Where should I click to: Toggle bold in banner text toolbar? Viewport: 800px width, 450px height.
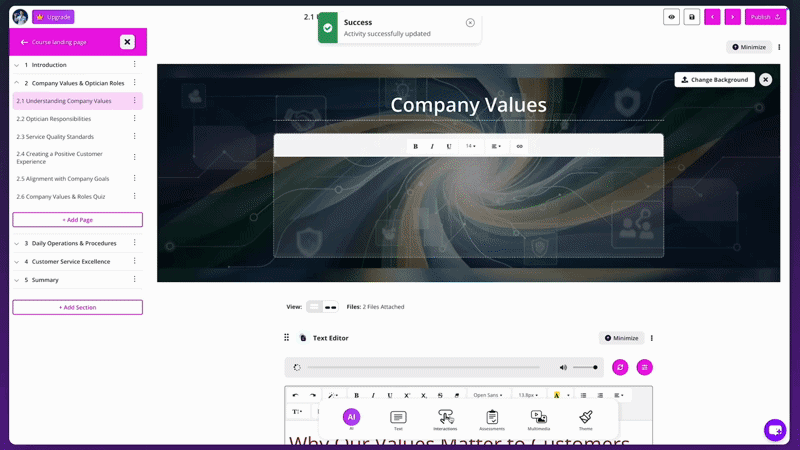(x=415, y=146)
